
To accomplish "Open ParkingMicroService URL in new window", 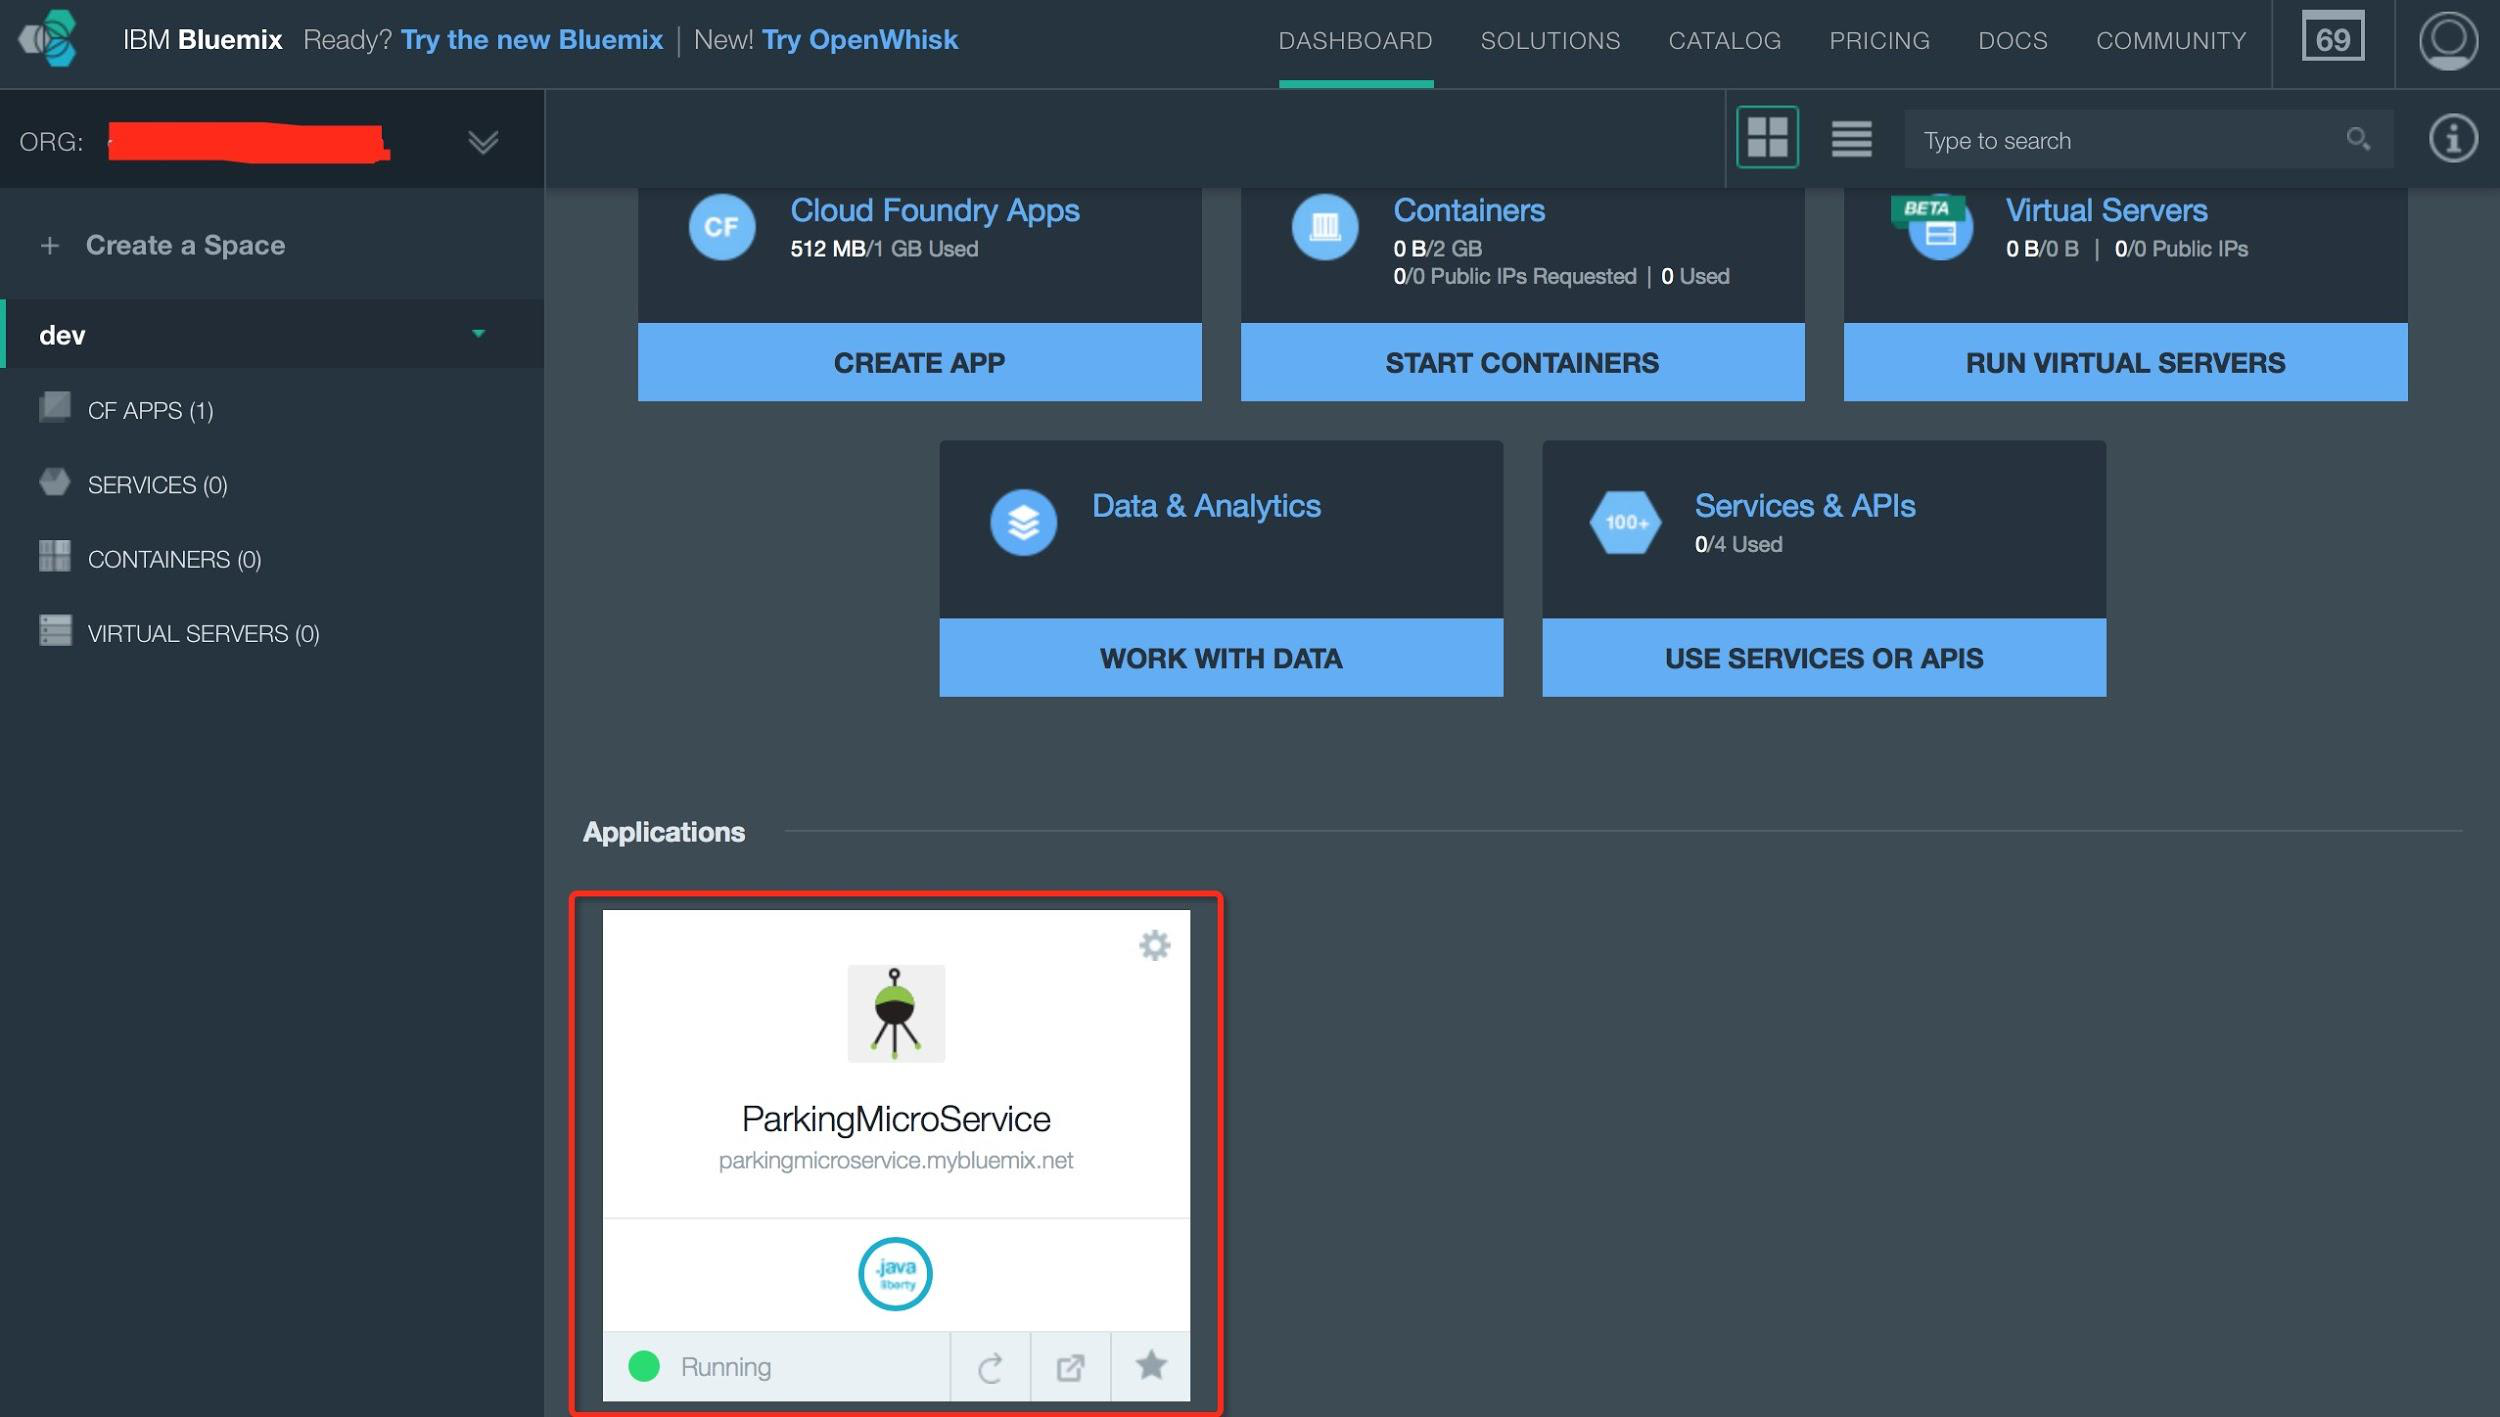I will [1070, 1367].
